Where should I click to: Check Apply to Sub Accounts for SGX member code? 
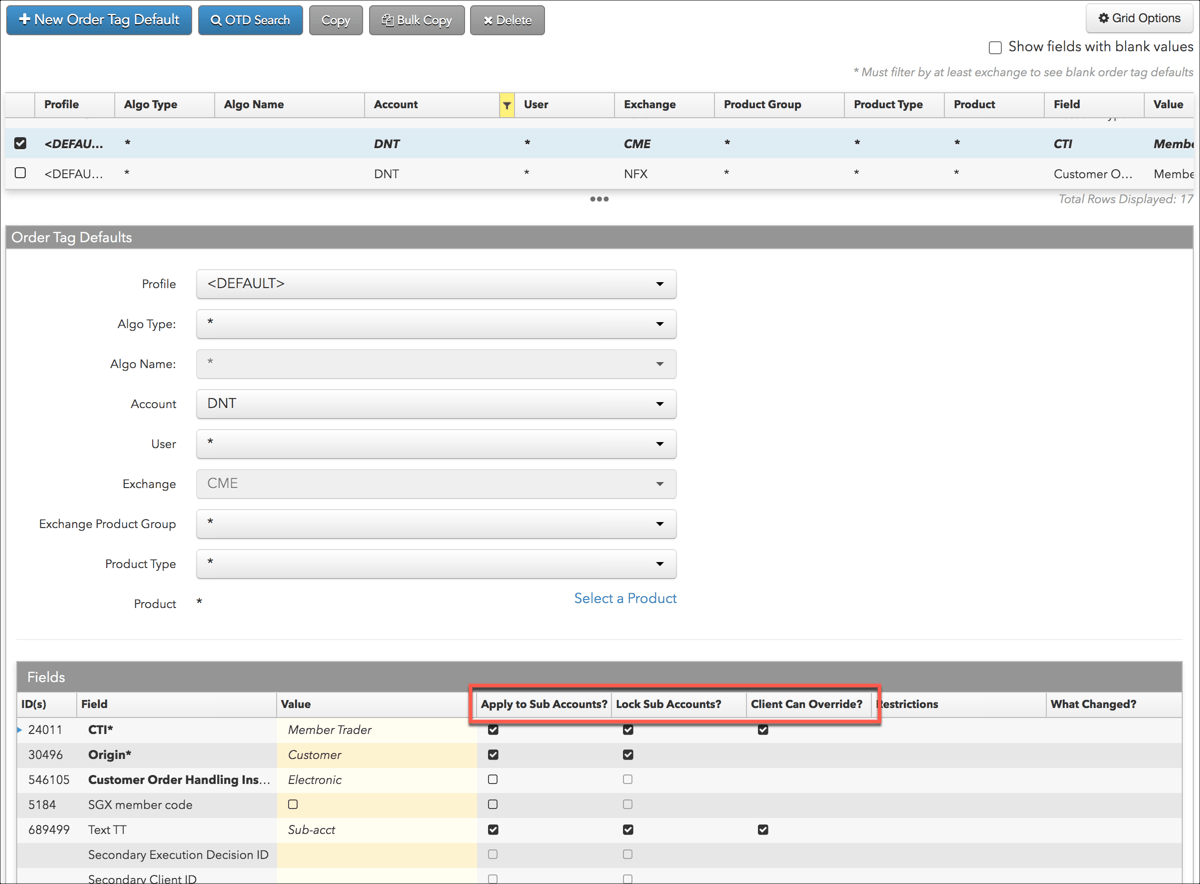pyautogui.click(x=493, y=805)
